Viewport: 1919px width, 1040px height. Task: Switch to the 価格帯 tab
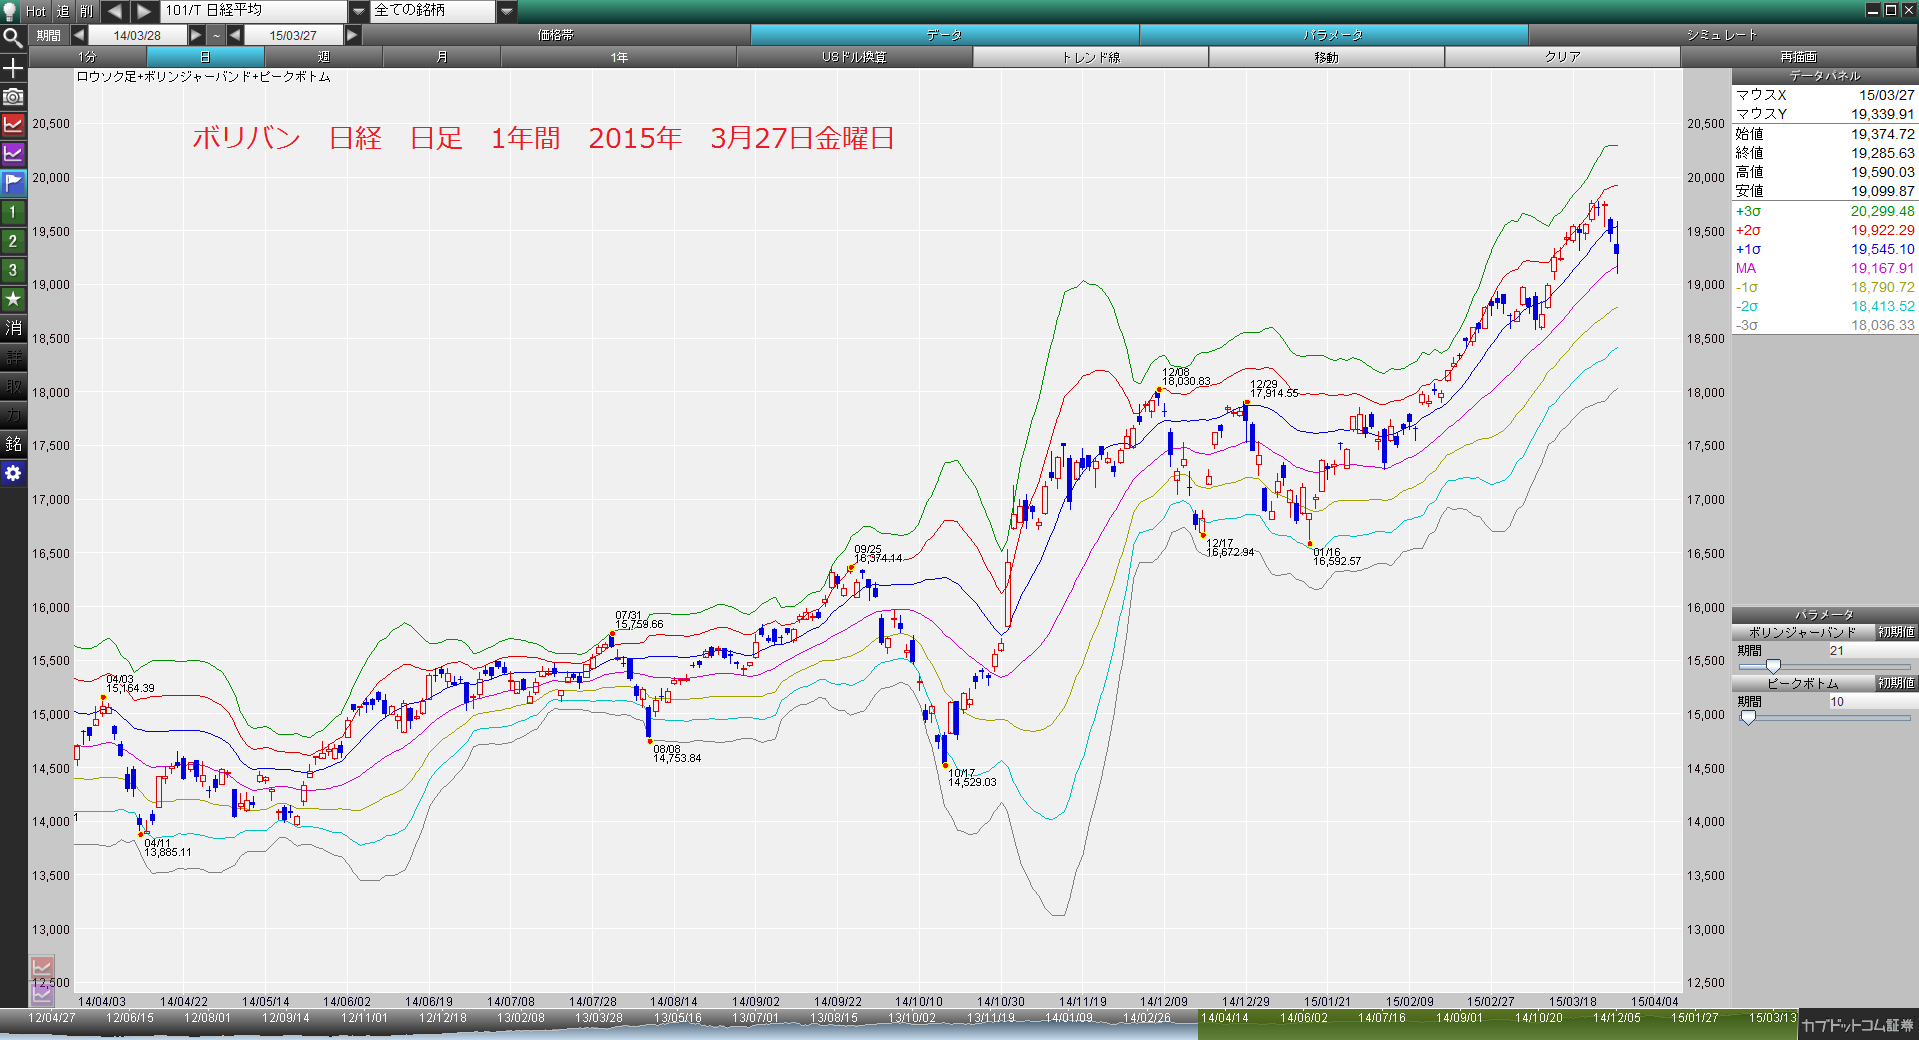pyautogui.click(x=555, y=35)
